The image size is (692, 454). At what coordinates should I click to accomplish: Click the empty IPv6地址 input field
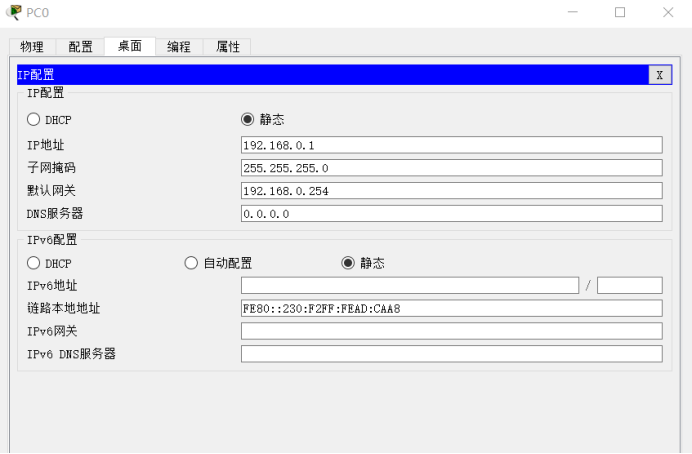(x=410, y=285)
